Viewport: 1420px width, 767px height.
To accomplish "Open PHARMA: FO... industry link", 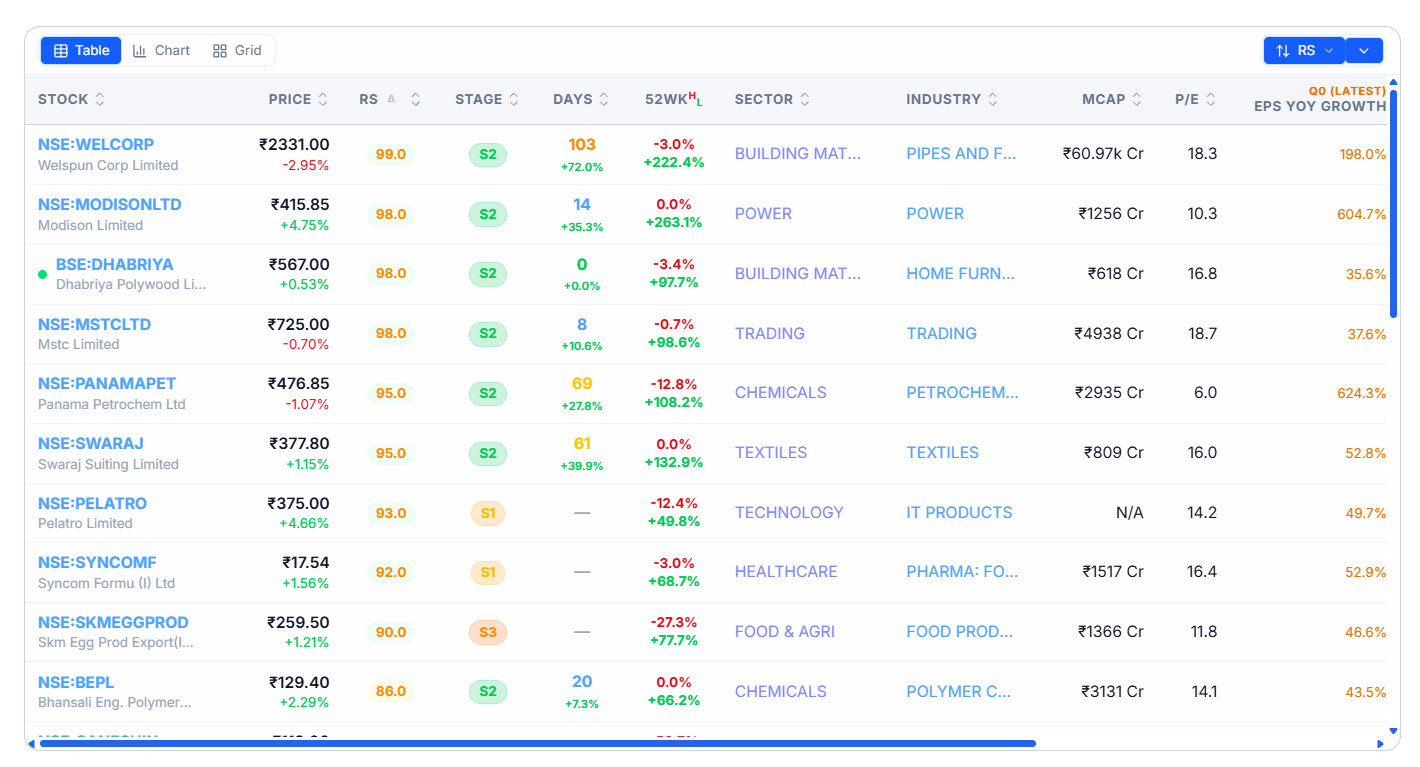I will (x=962, y=571).
